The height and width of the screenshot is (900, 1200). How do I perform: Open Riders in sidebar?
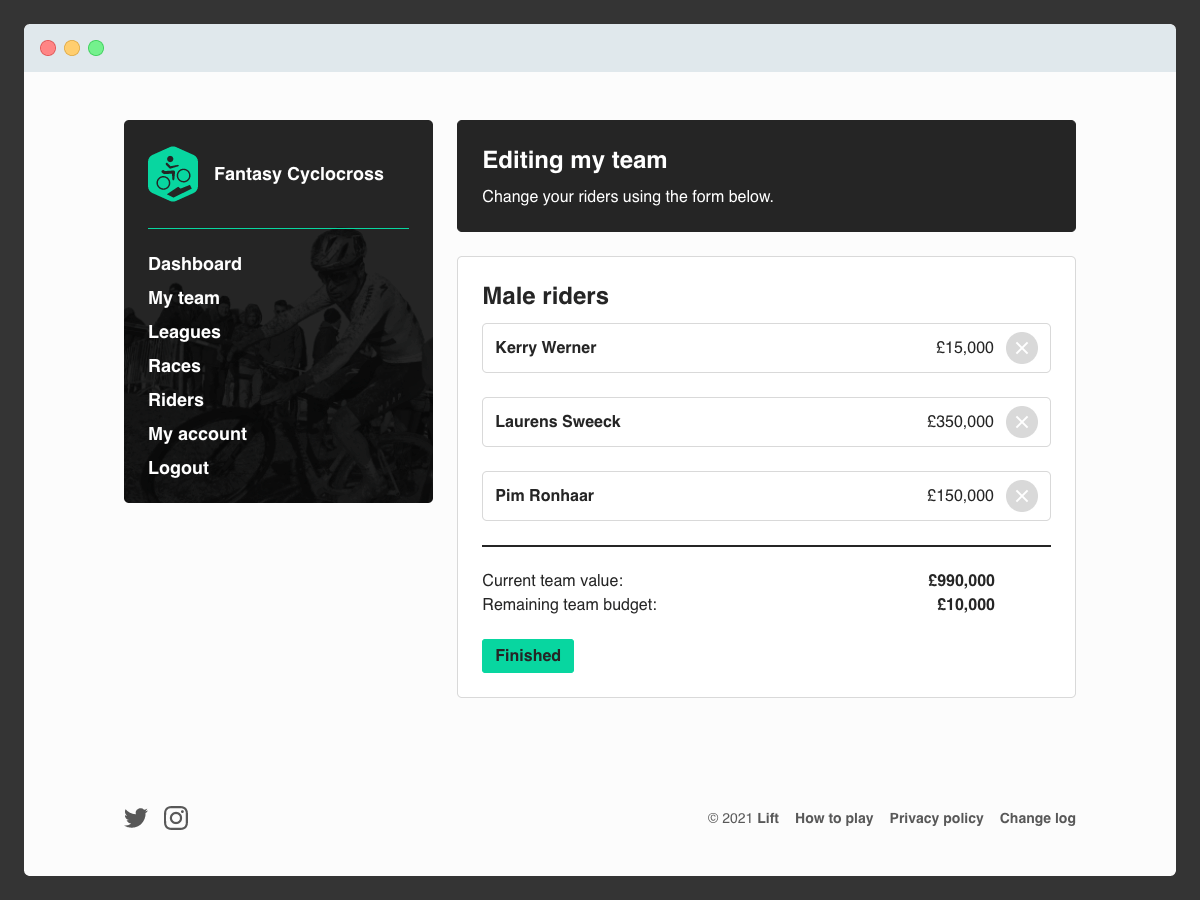click(176, 400)
